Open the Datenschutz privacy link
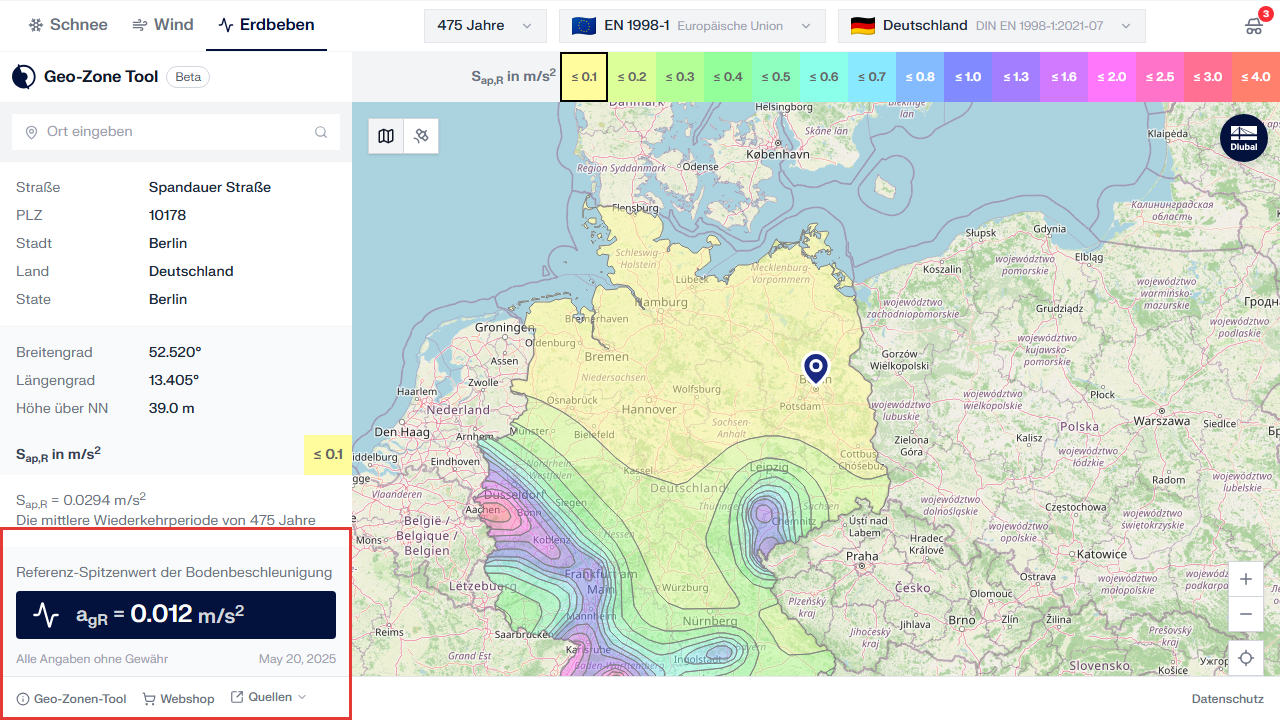 (x=1227, y=699)
